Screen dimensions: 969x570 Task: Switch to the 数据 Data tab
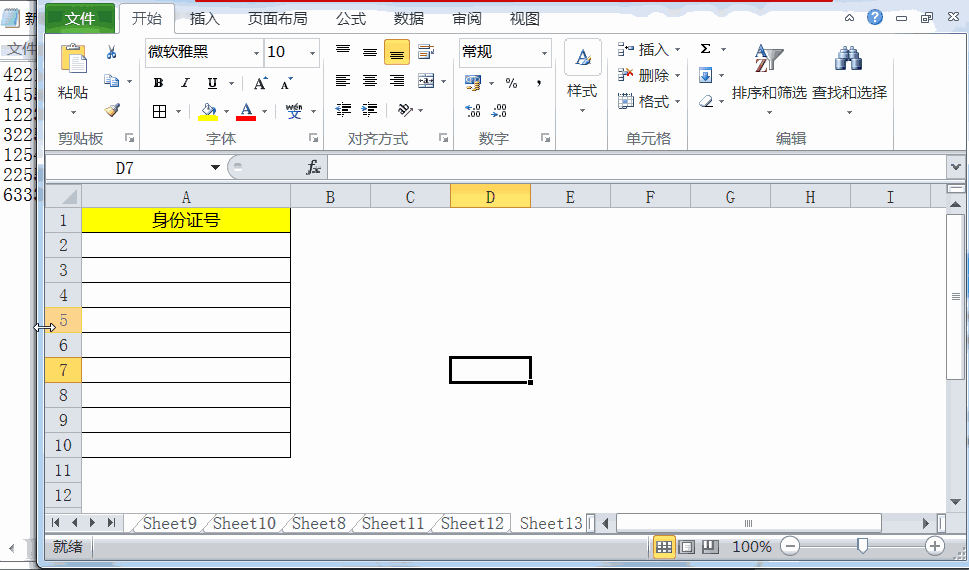(x=408, y=19)
